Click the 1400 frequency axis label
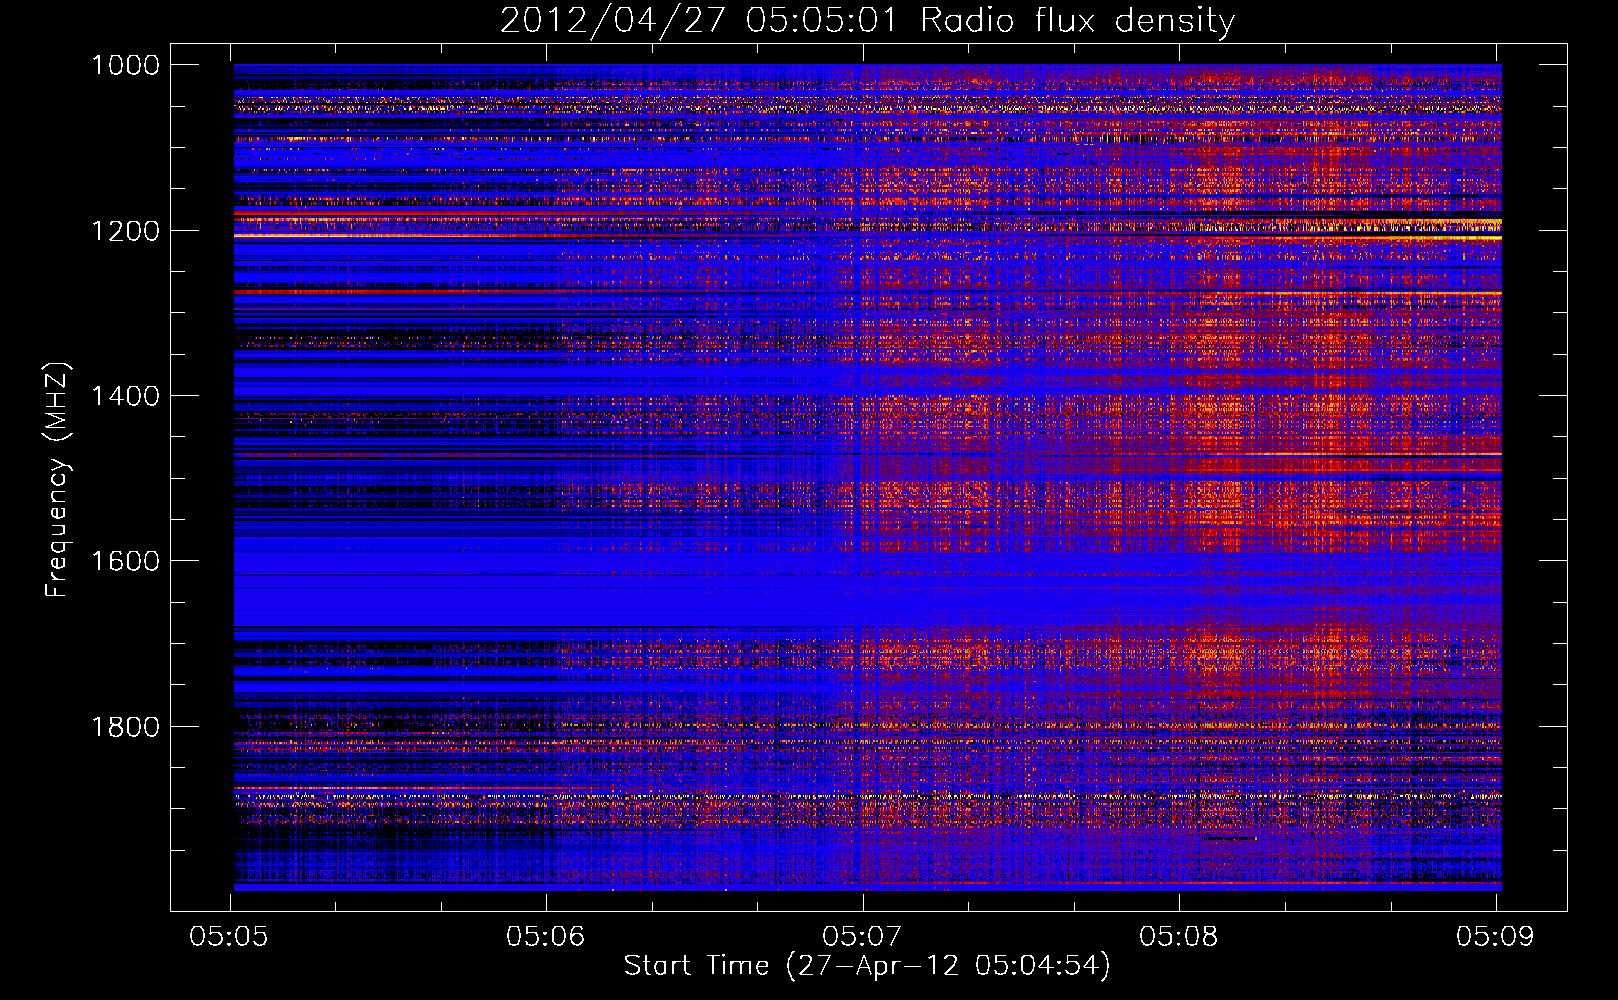The height and width of the screenshot is (1000, 1618). pos(125,396)
